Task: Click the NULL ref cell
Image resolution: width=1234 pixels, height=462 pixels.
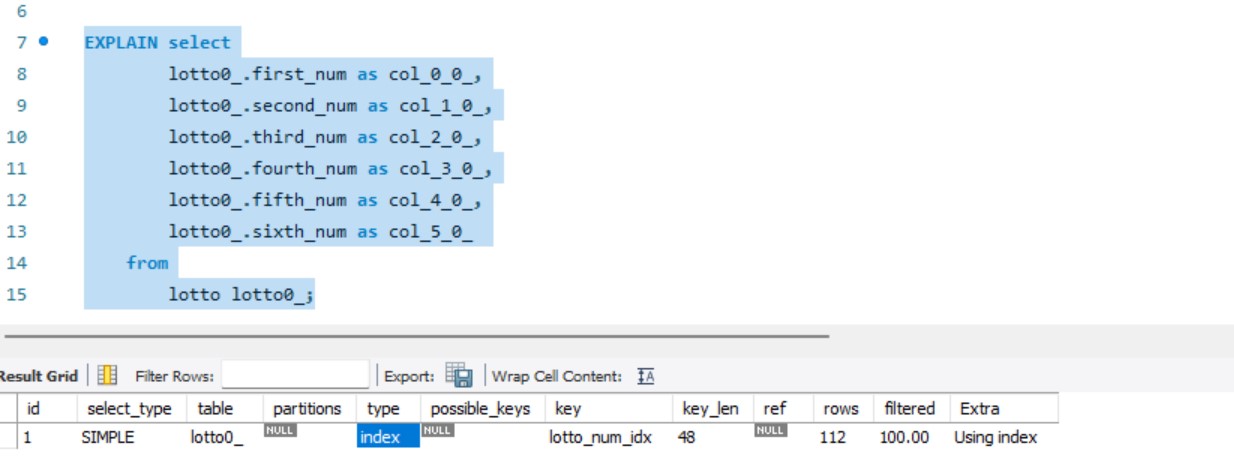Action: [782, 437]
